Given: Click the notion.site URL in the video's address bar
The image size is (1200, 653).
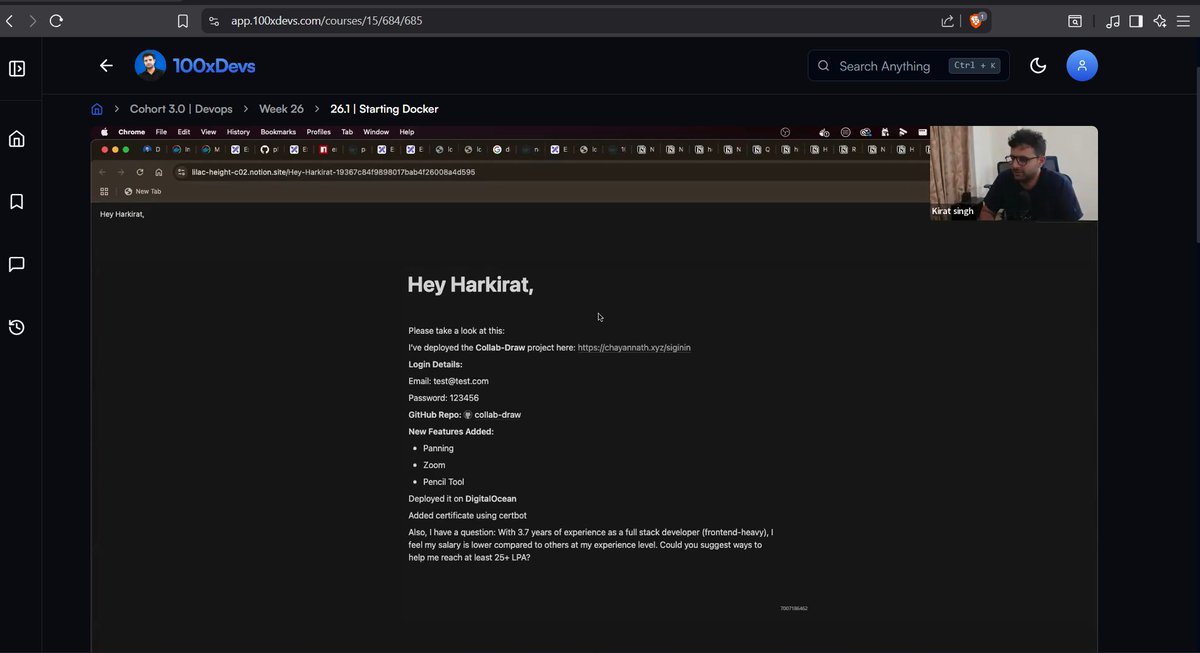Looking at the screenshot, I should point(333,172).
